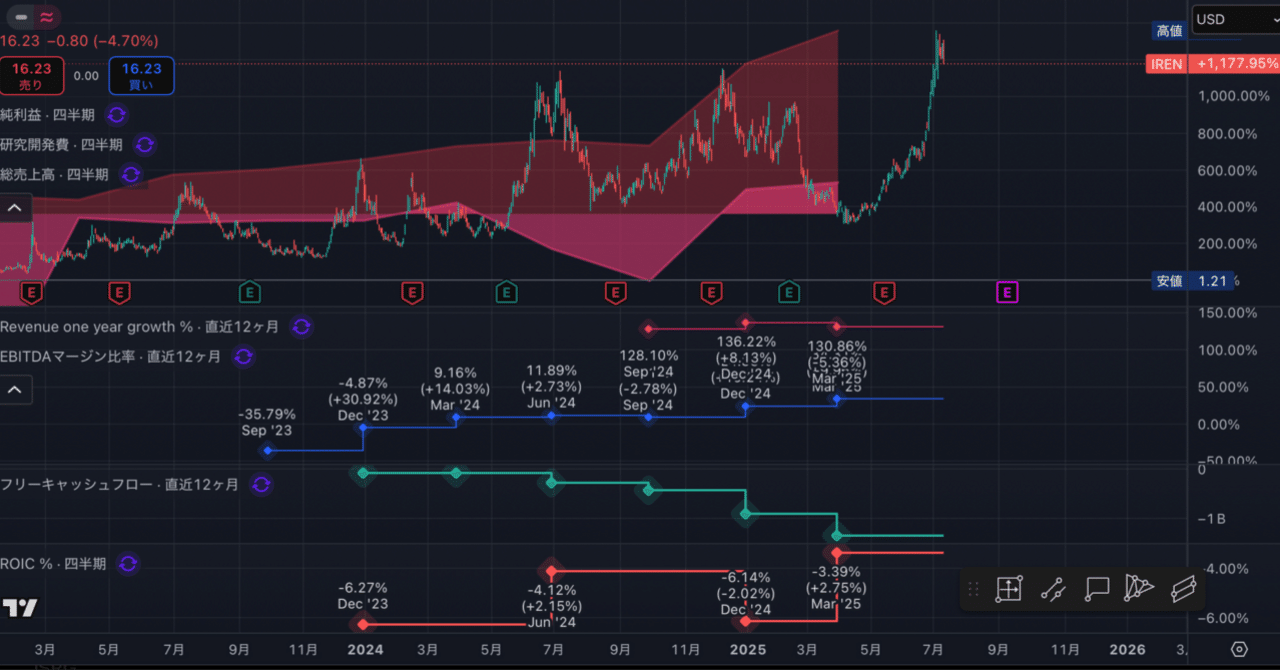Select the parallel channel drawing tool
Viewport: 1280px width, 670px height.
click(1183, 589)
